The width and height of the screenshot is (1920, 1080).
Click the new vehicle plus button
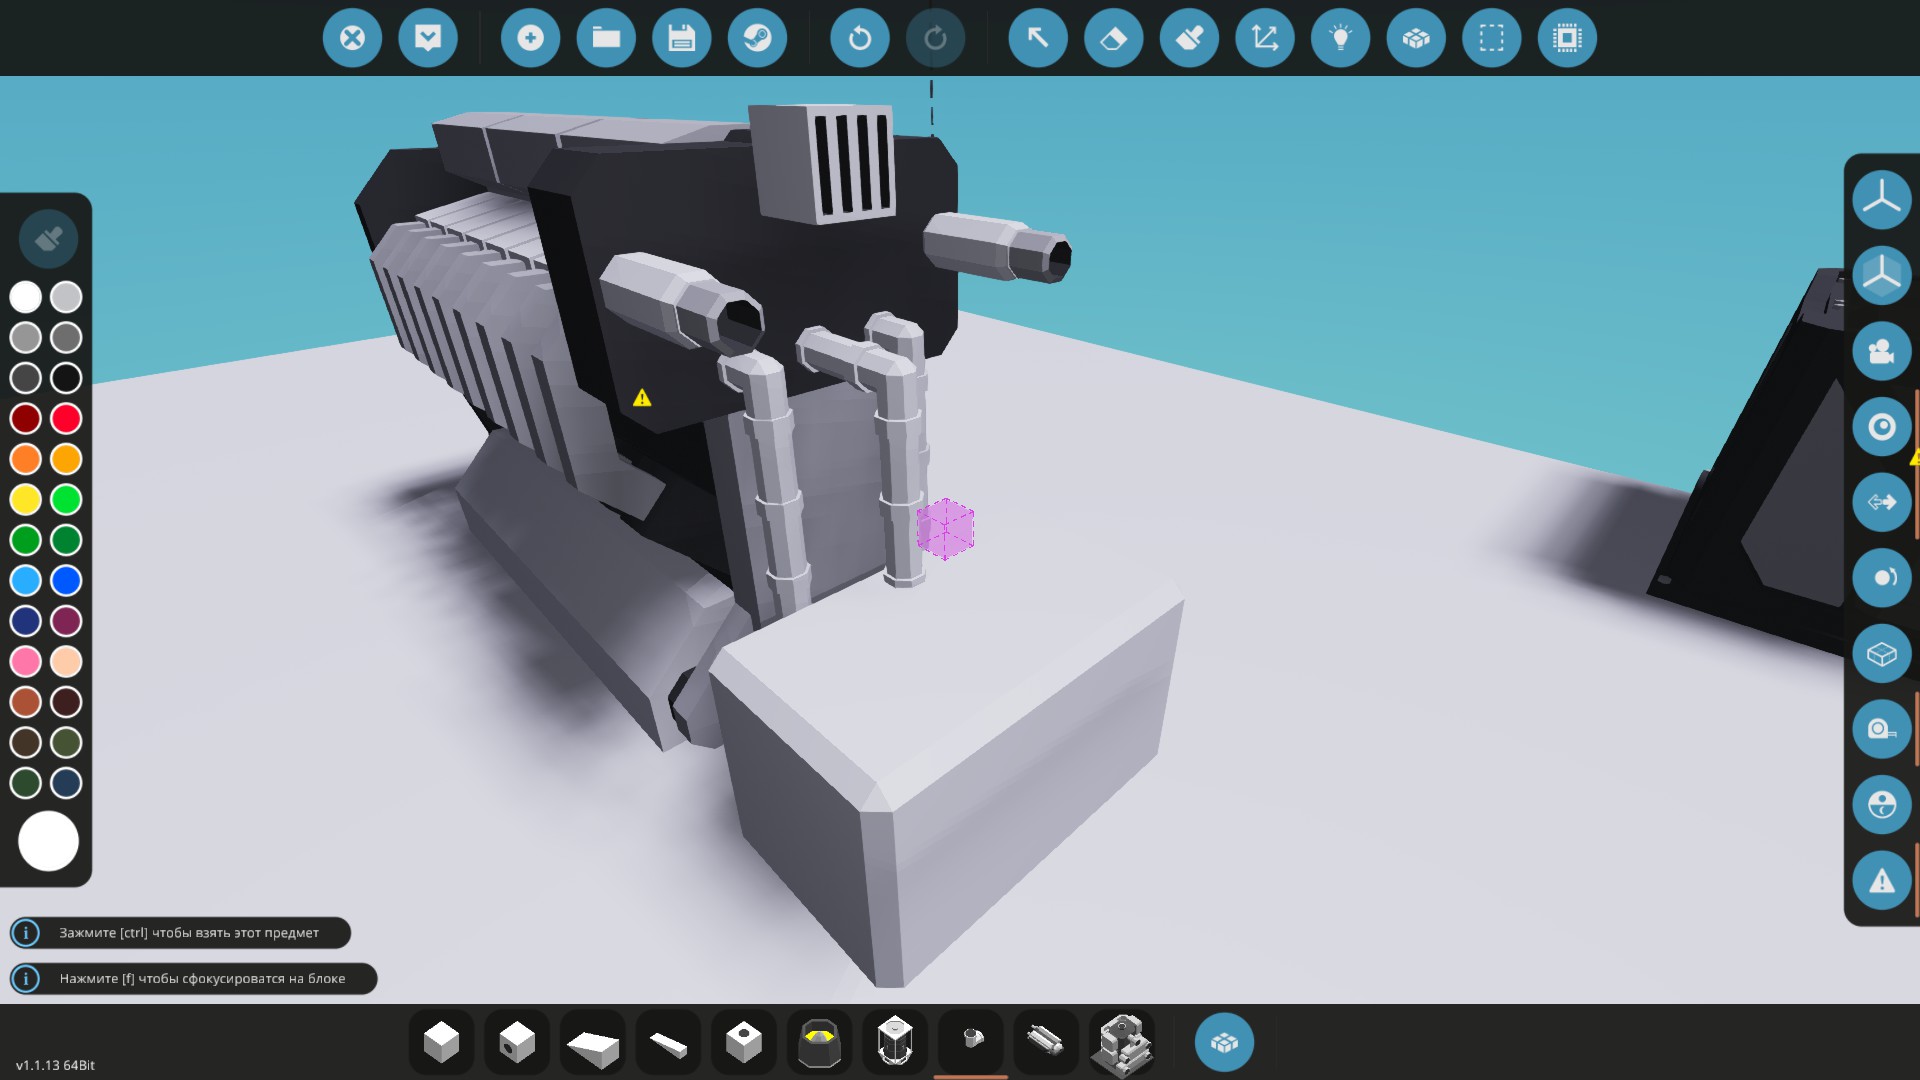(x=530, y=38)
